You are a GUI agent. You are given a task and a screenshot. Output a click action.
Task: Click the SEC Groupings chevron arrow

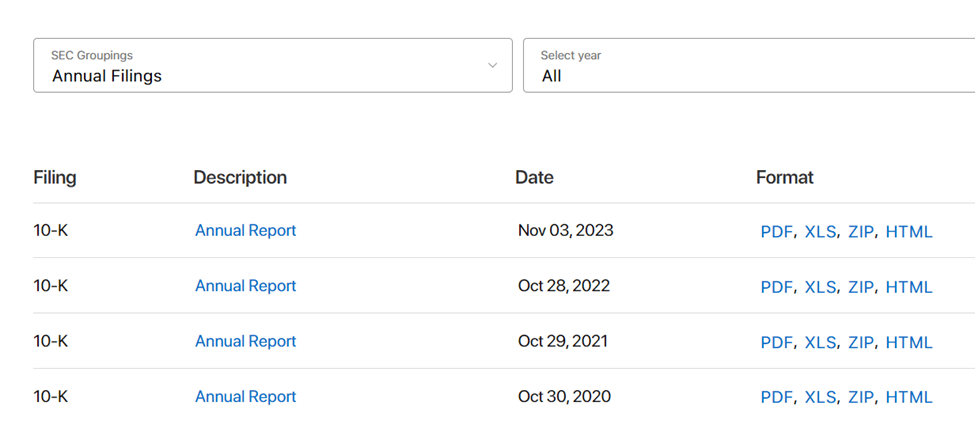click(x=492, y=66)
